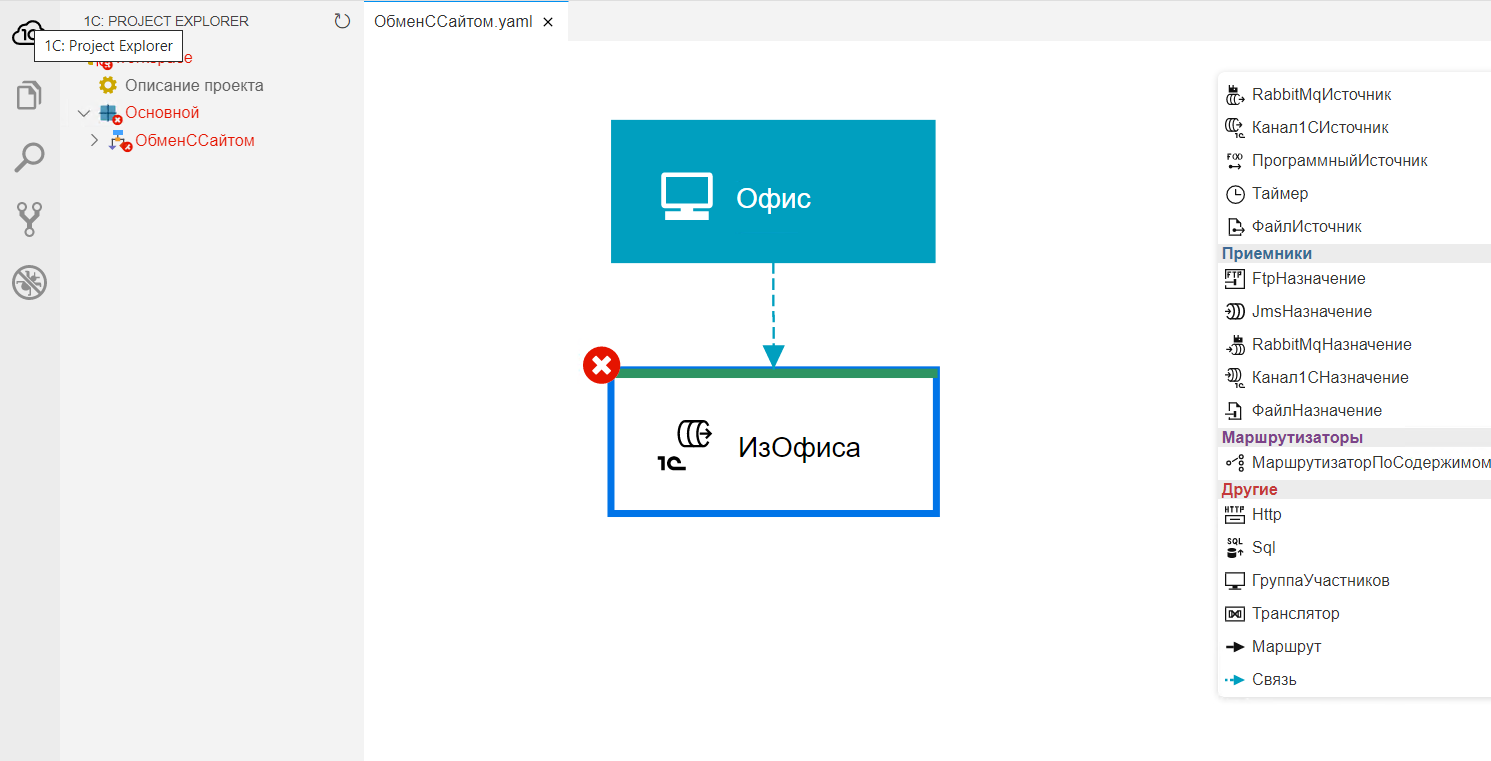Image resolution: width=1491 pixels, height=761 pixels.
Task: Activate the Связь dashed link tool
Action: coord(1261,680)
